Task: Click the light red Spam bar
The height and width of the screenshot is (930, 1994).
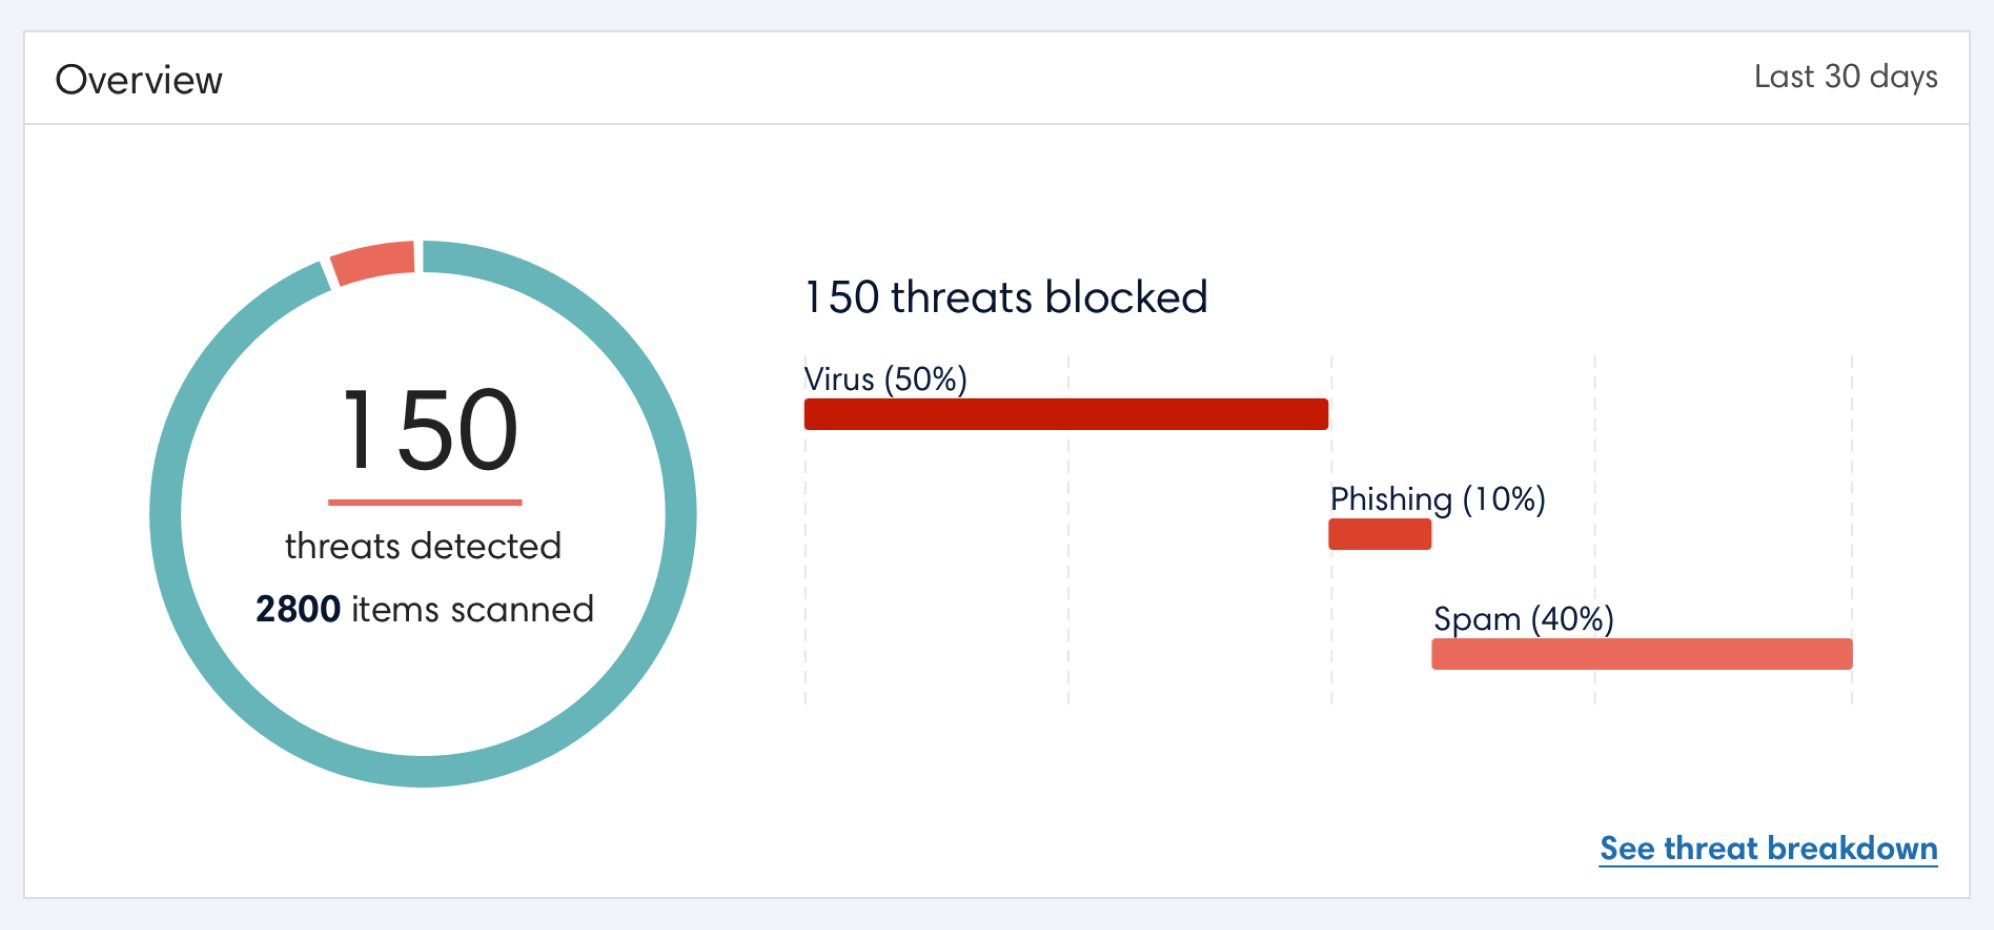Action: click(x=1641, y=654)
